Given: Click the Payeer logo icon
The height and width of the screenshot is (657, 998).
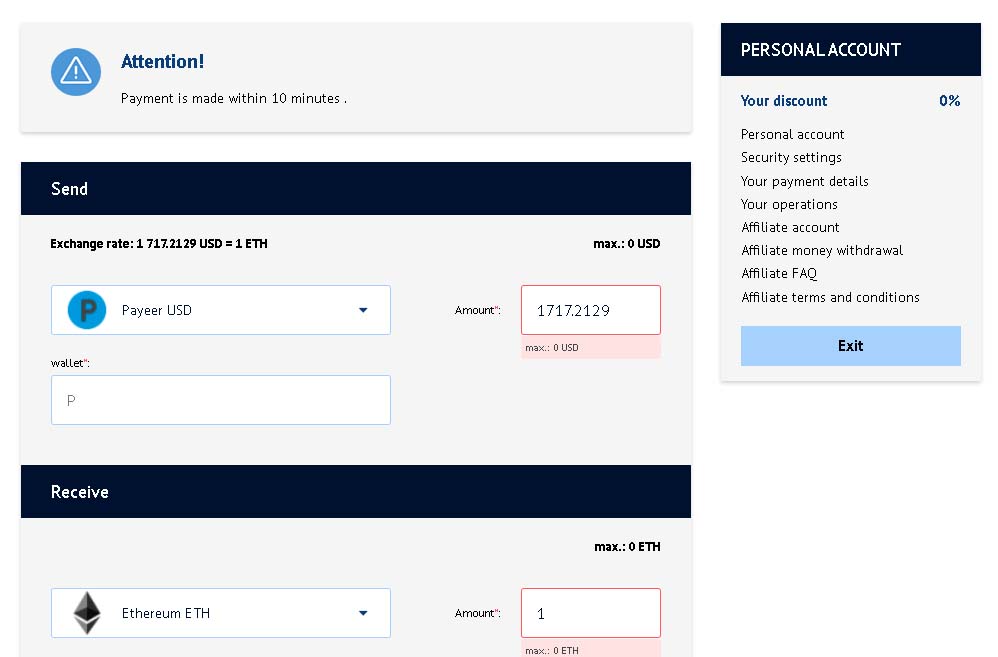Looking at the screenshot, I should (x=87, y=310).
